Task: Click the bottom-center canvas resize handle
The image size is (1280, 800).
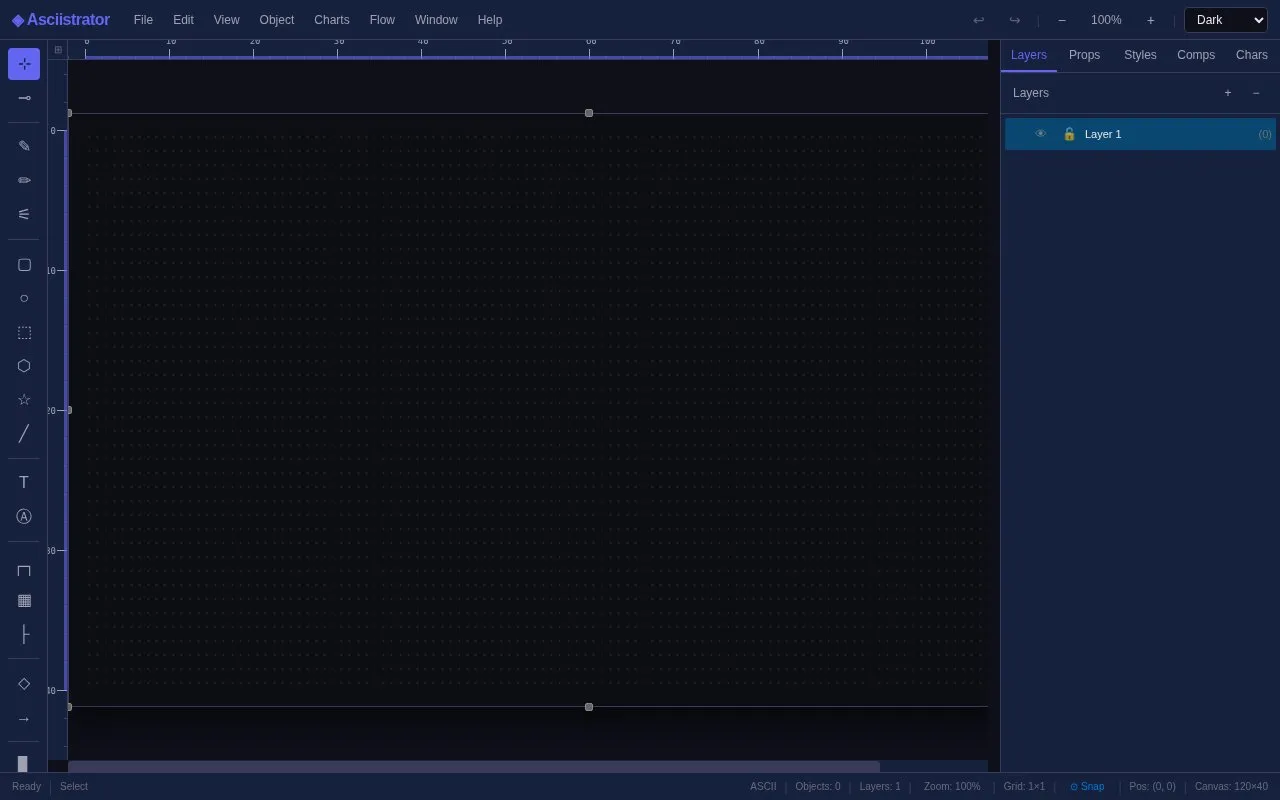Action: click(x=589, y=707)
